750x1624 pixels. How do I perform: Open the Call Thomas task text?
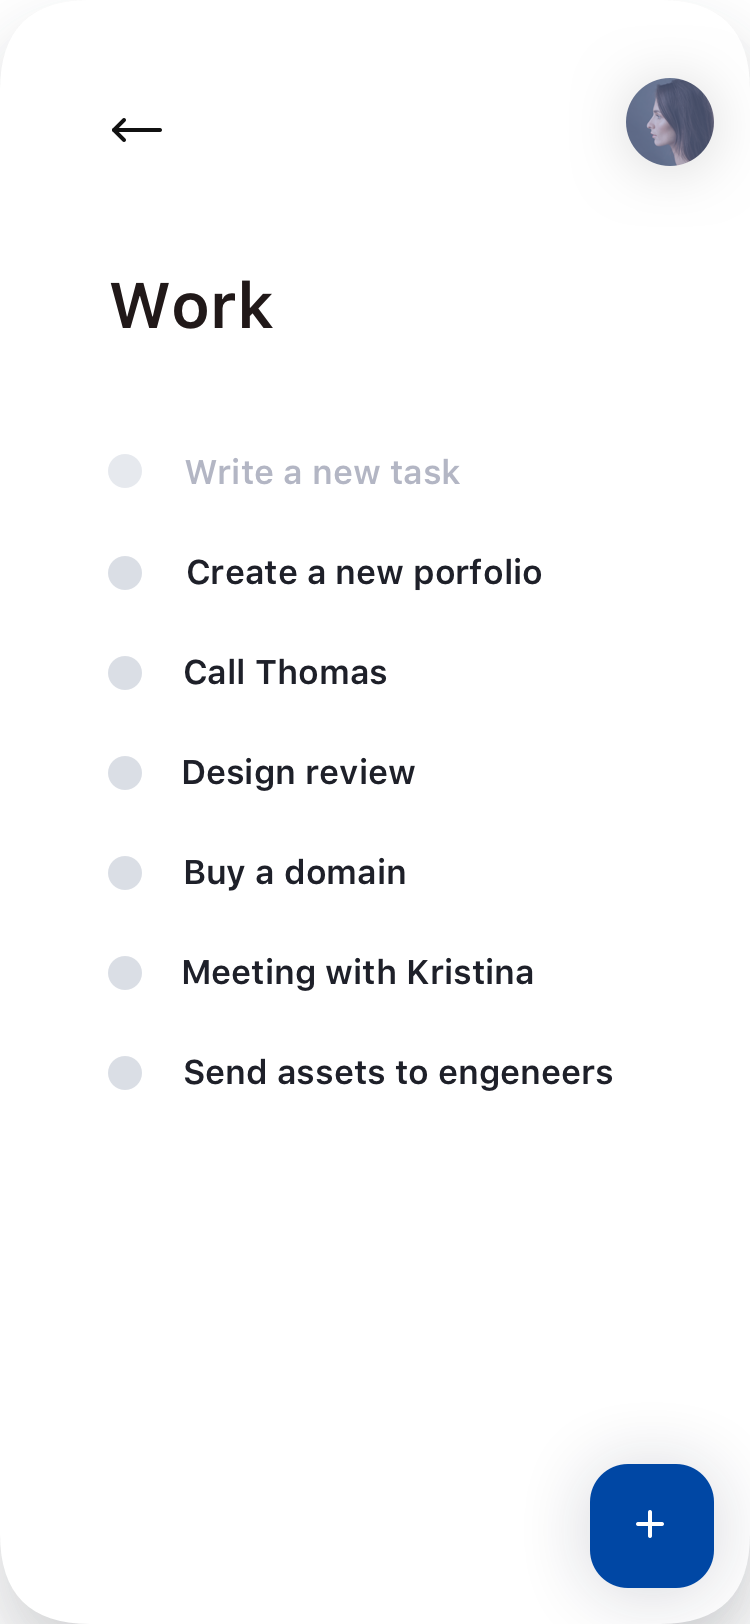click(285, 673)
